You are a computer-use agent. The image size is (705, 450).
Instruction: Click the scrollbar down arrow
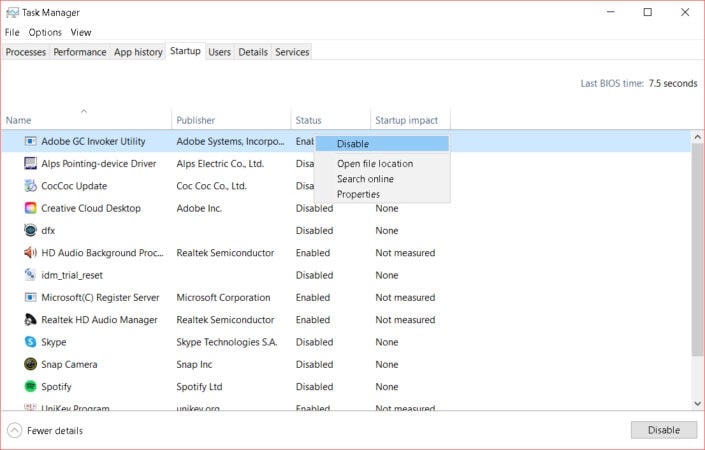click(x=697, y=404)
